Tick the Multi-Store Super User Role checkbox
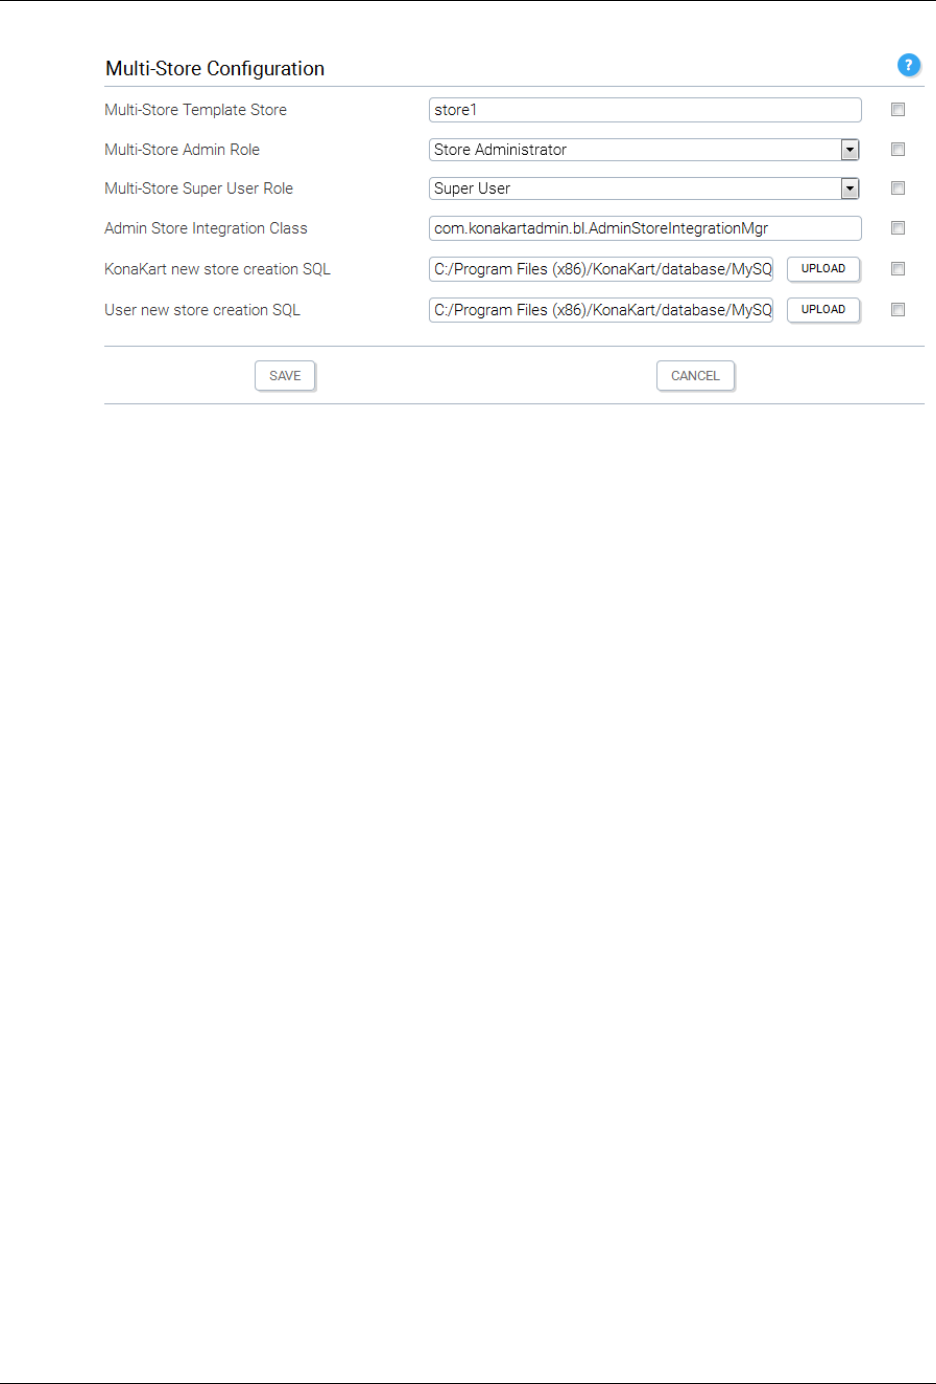 click(898, 188)
